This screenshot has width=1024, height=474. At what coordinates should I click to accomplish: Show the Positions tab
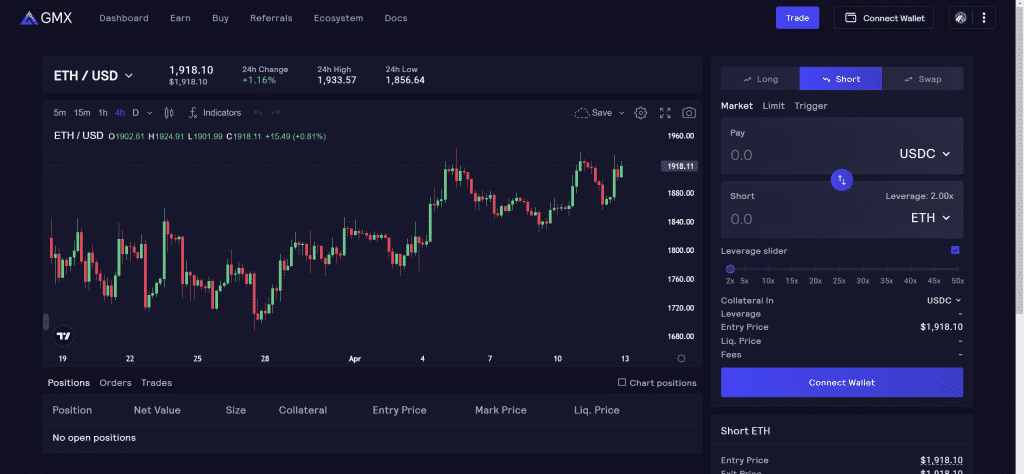[x=69, y=383]
